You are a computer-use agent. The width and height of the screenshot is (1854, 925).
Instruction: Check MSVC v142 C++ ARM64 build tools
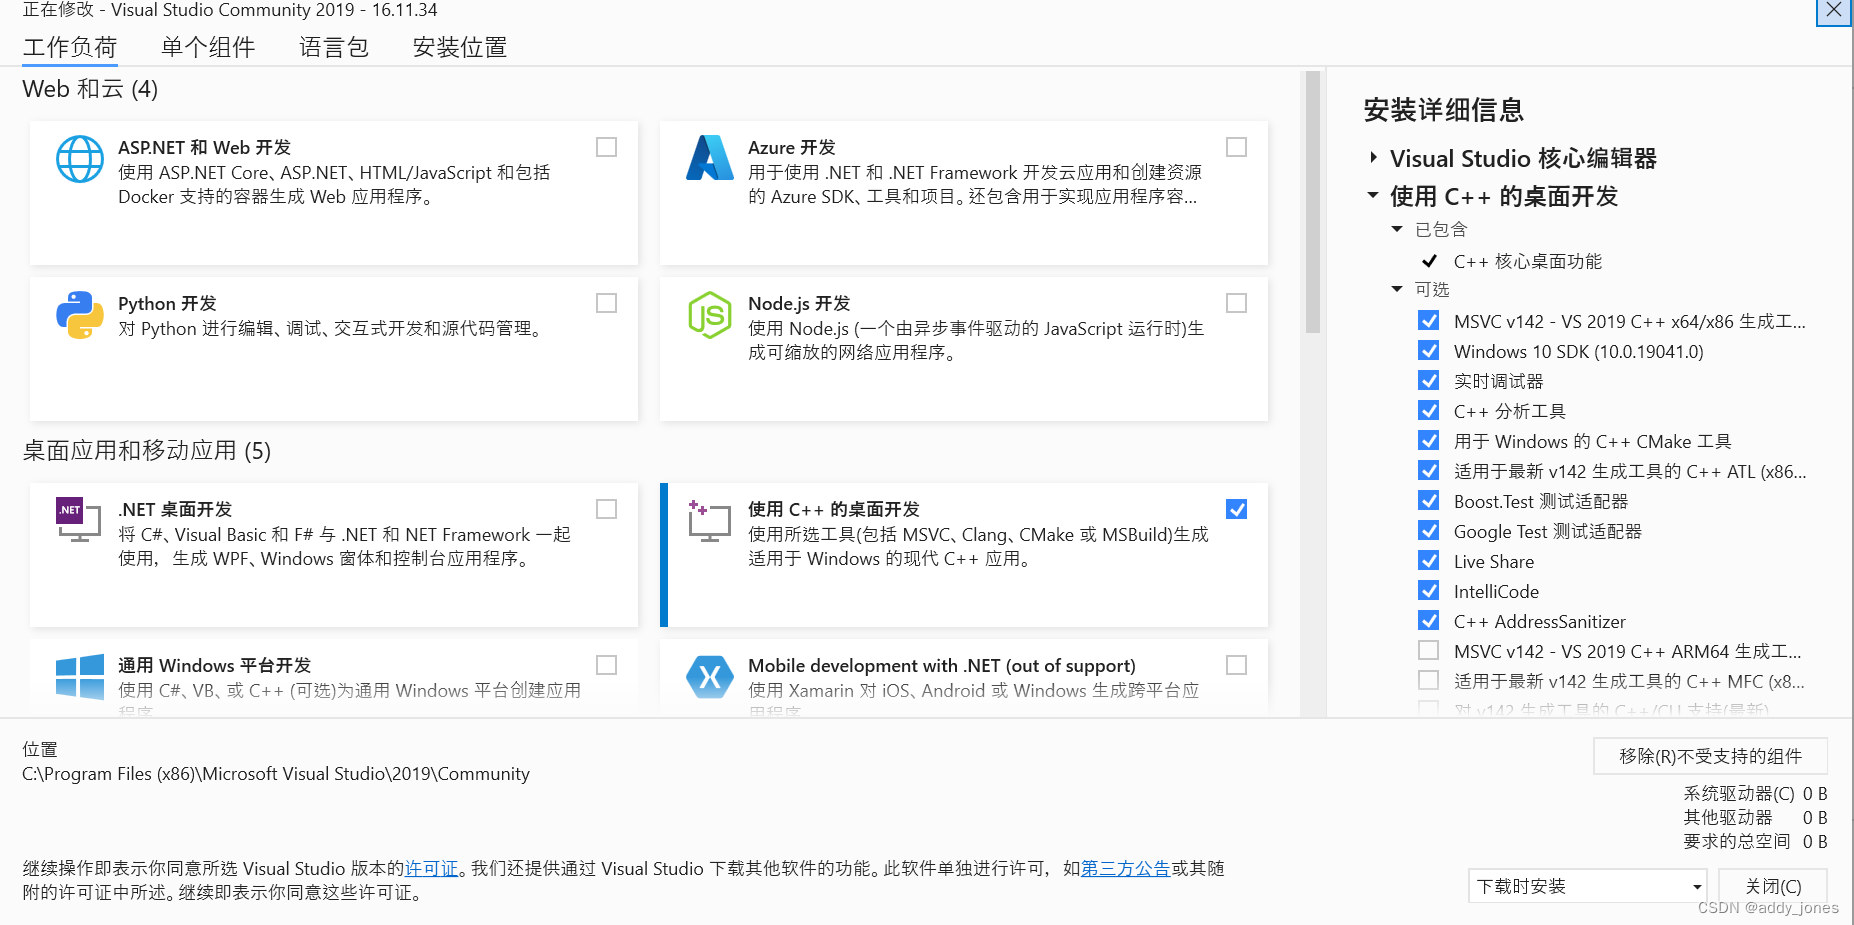pos(1429,651)
